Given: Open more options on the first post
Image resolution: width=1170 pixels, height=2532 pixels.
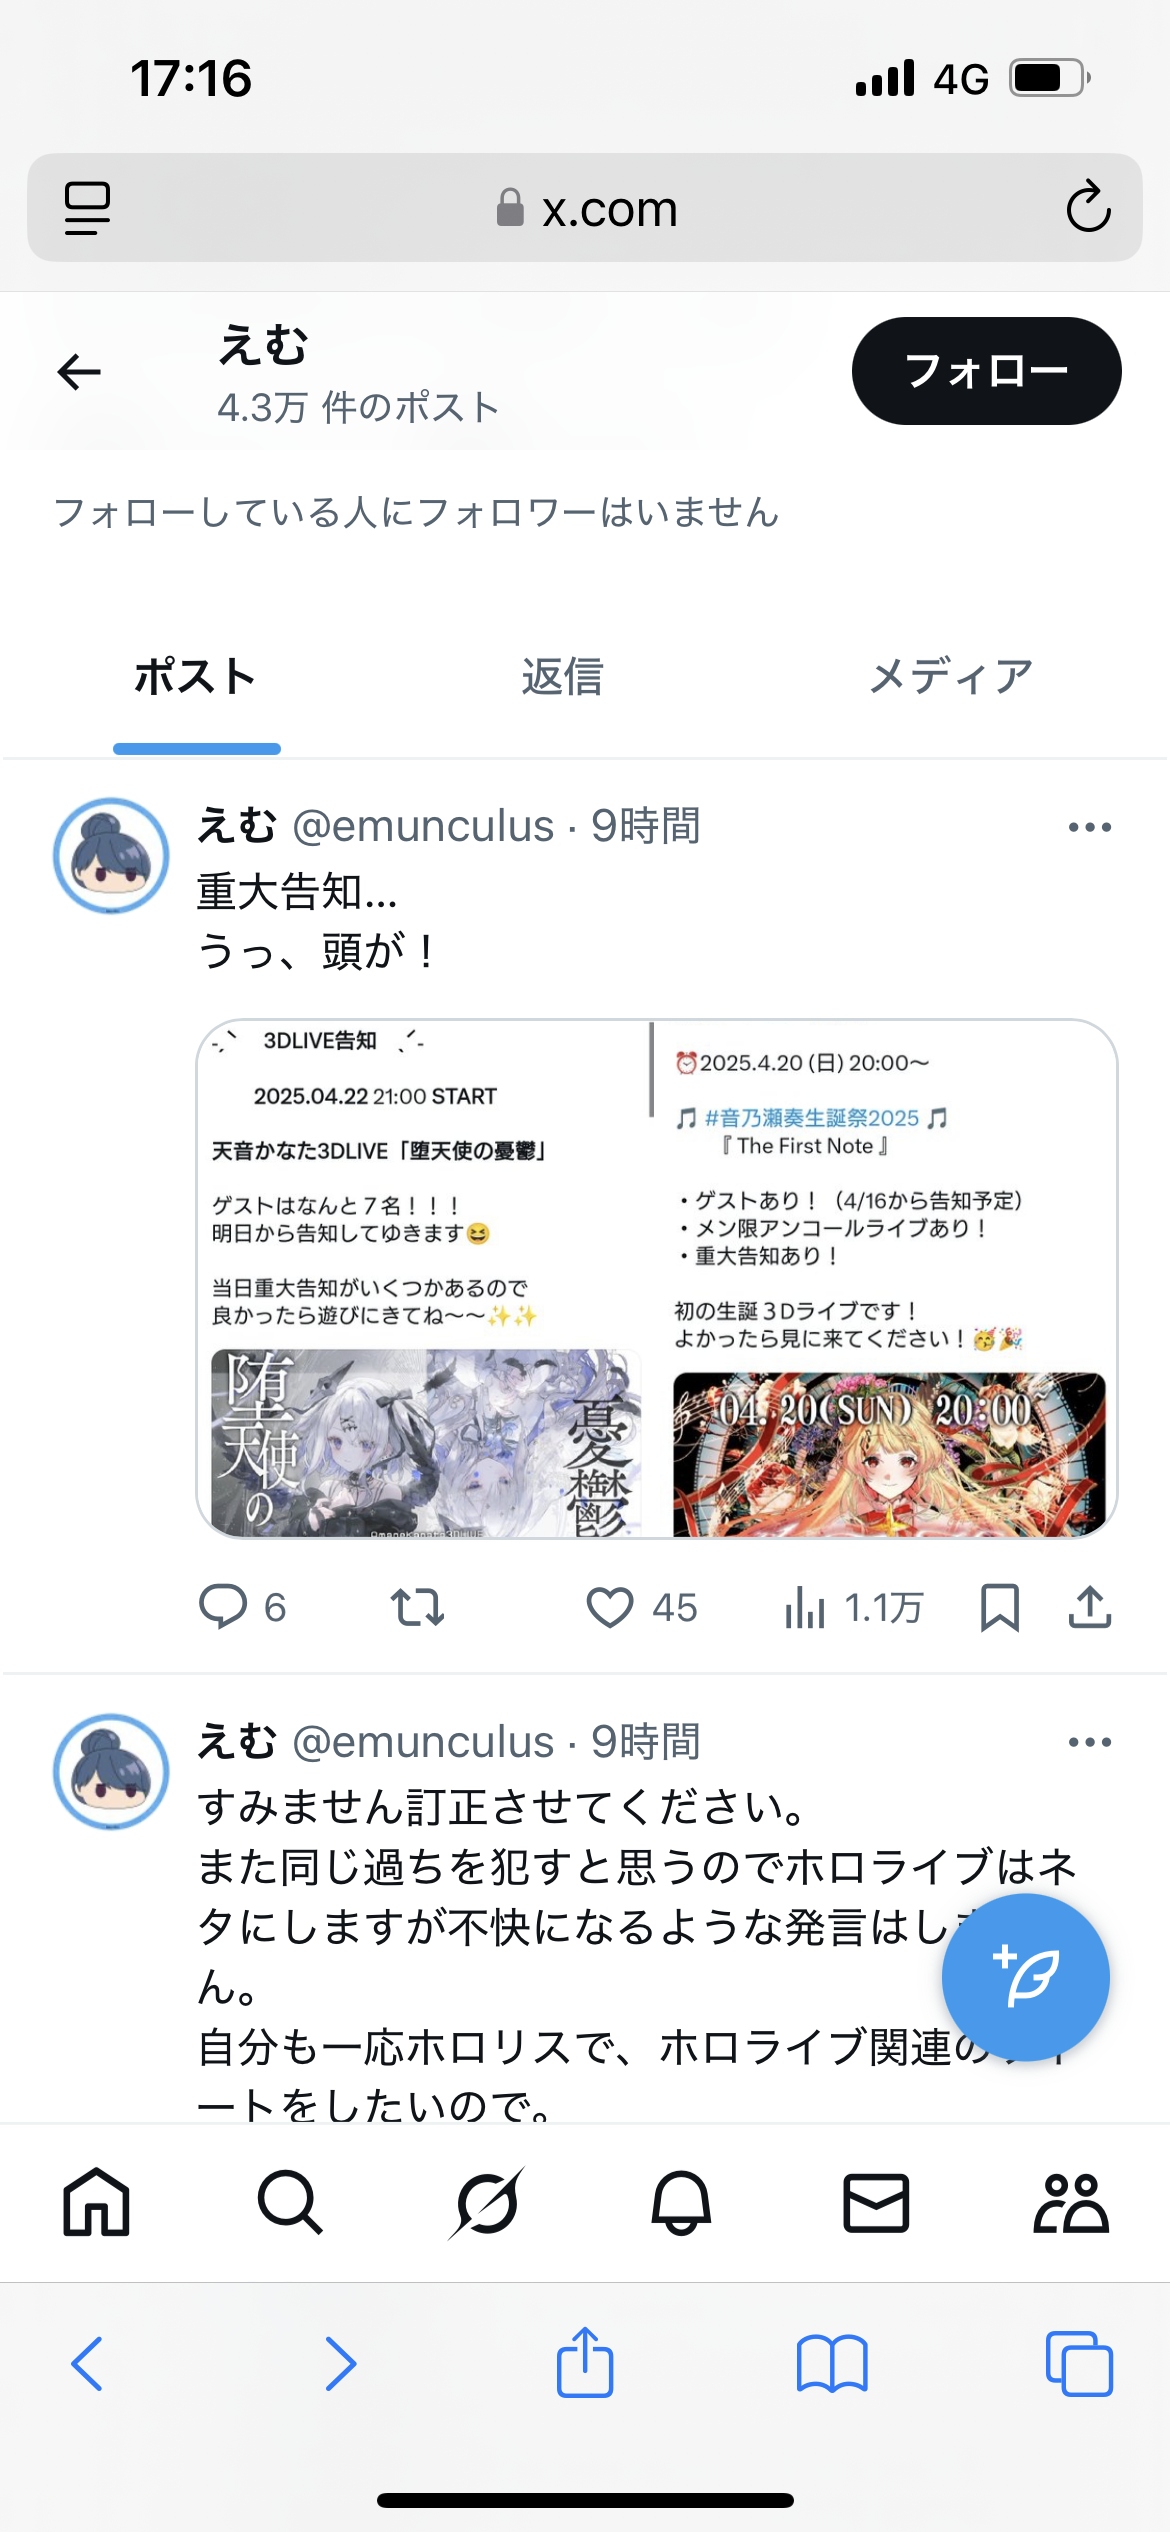Looking at the screenshot, I should 1090,827.
